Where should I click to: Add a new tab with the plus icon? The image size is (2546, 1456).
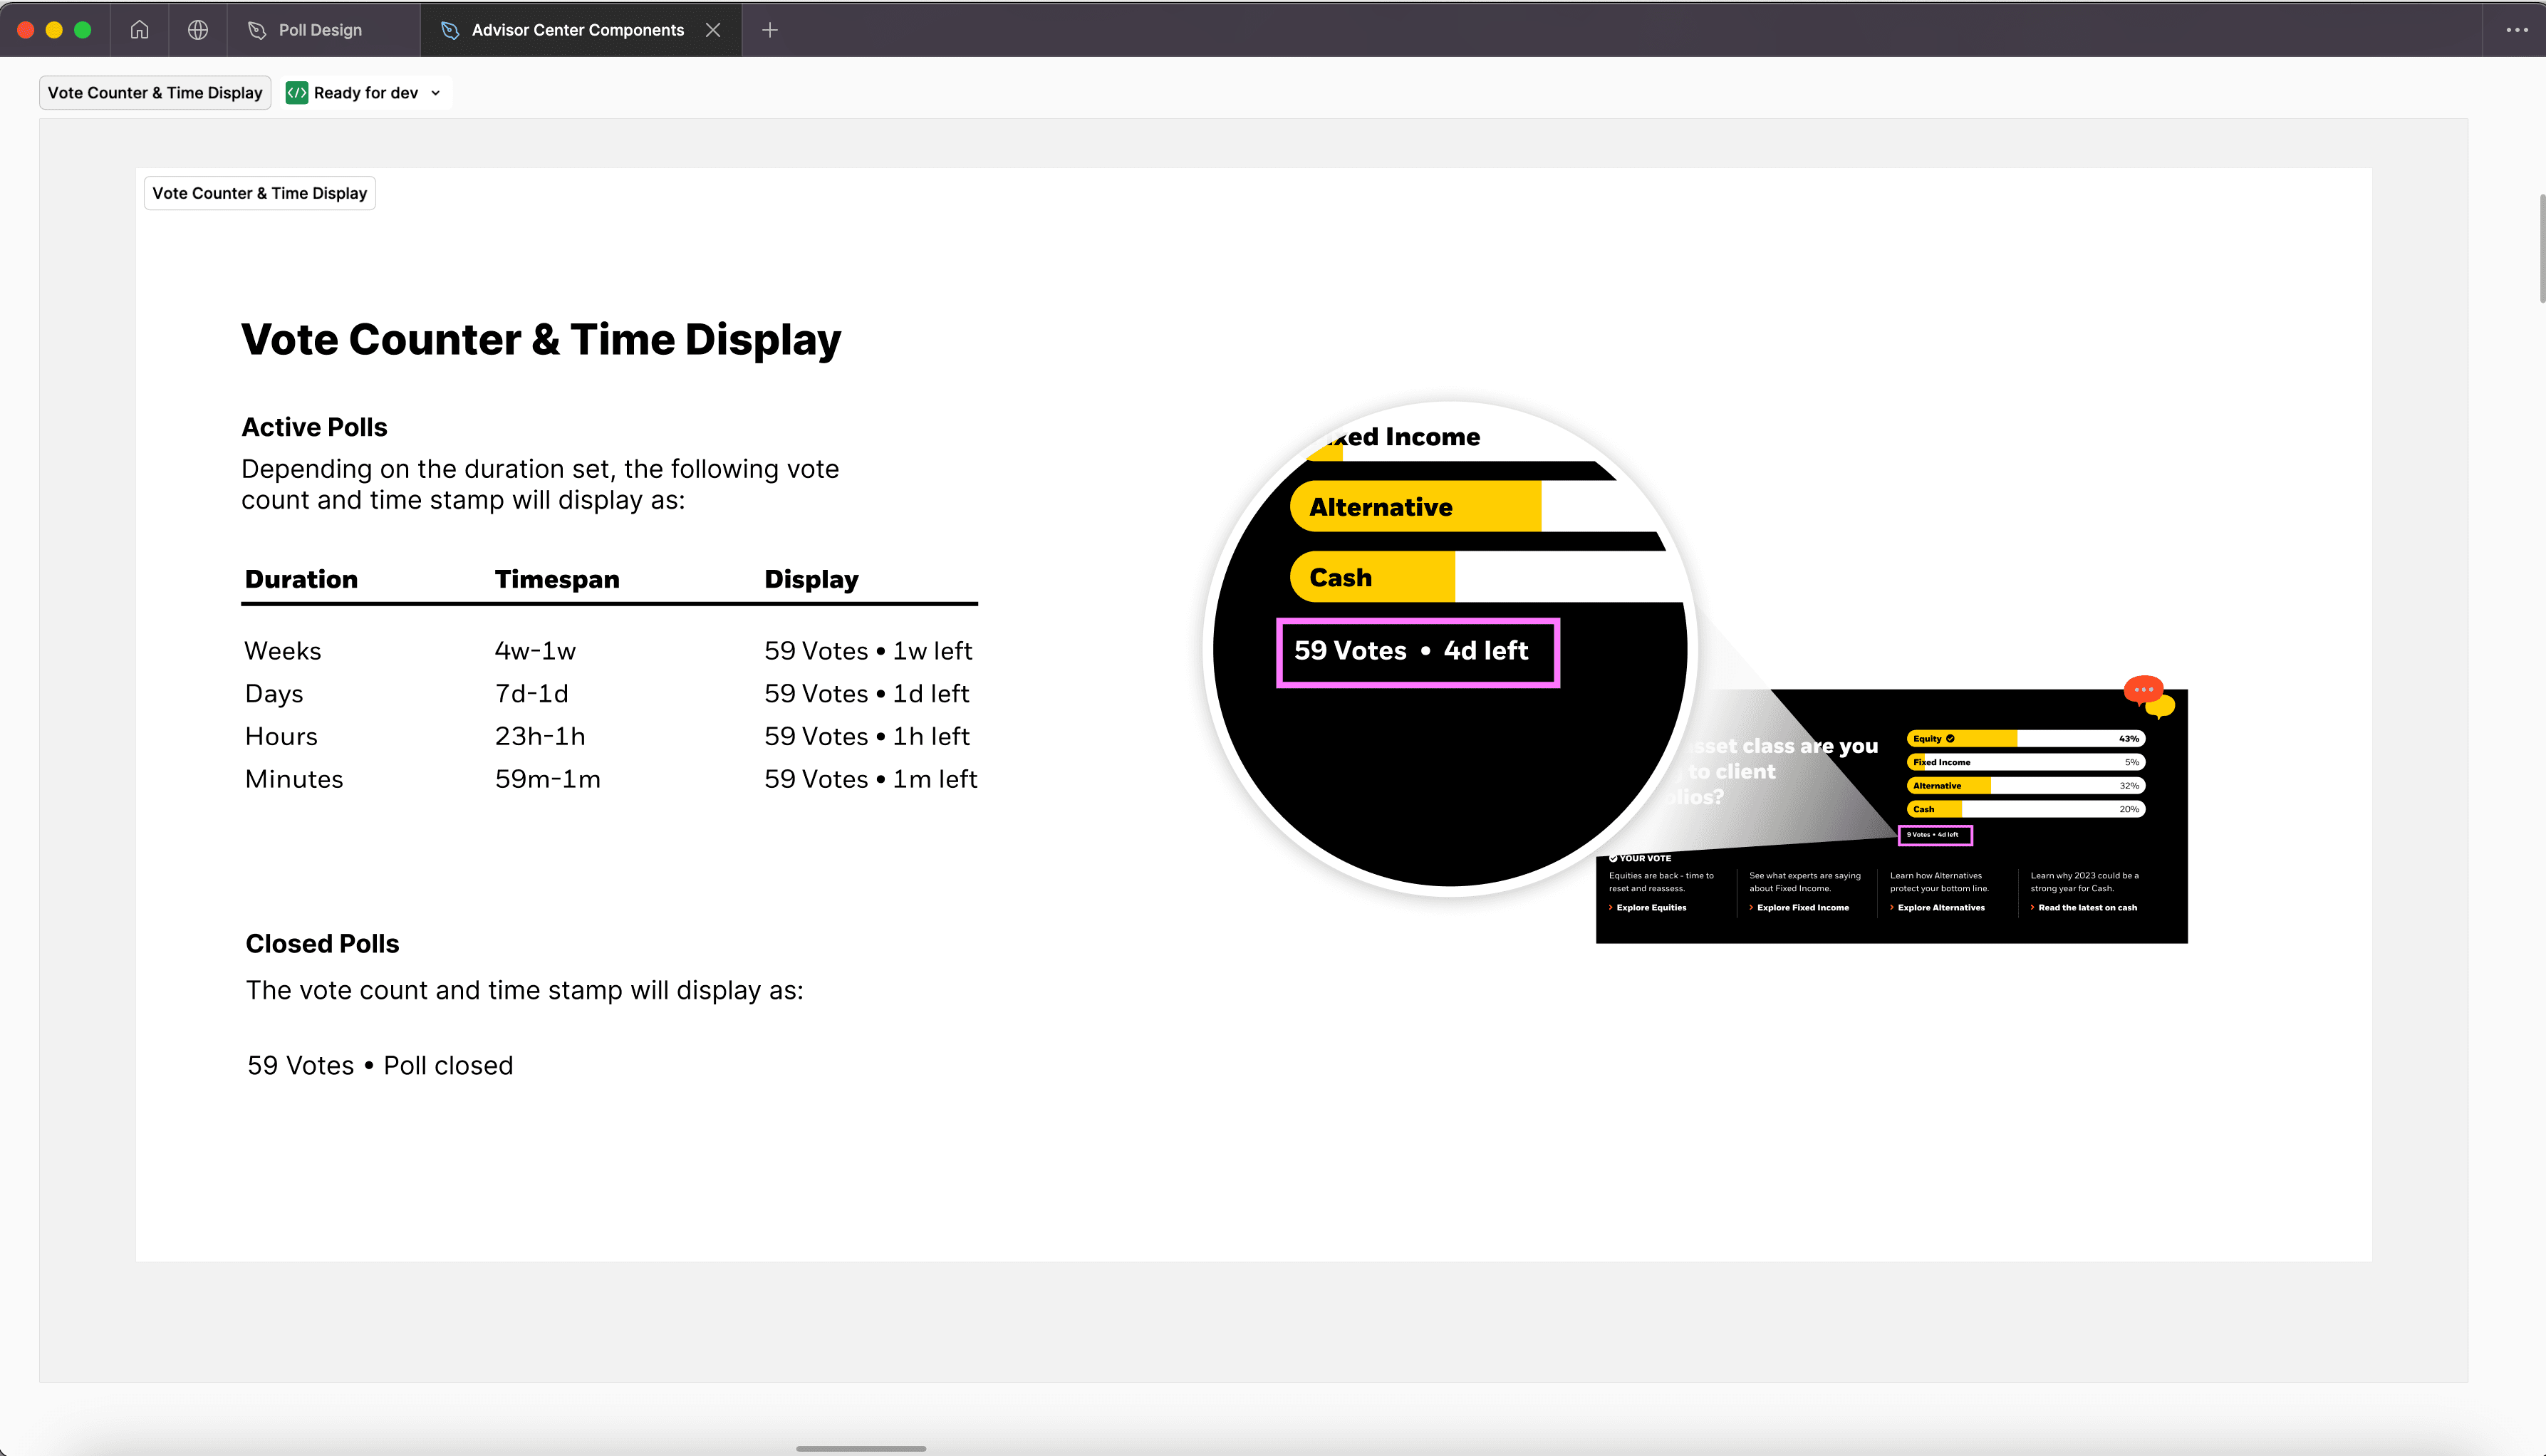click(x=769, y=30)
